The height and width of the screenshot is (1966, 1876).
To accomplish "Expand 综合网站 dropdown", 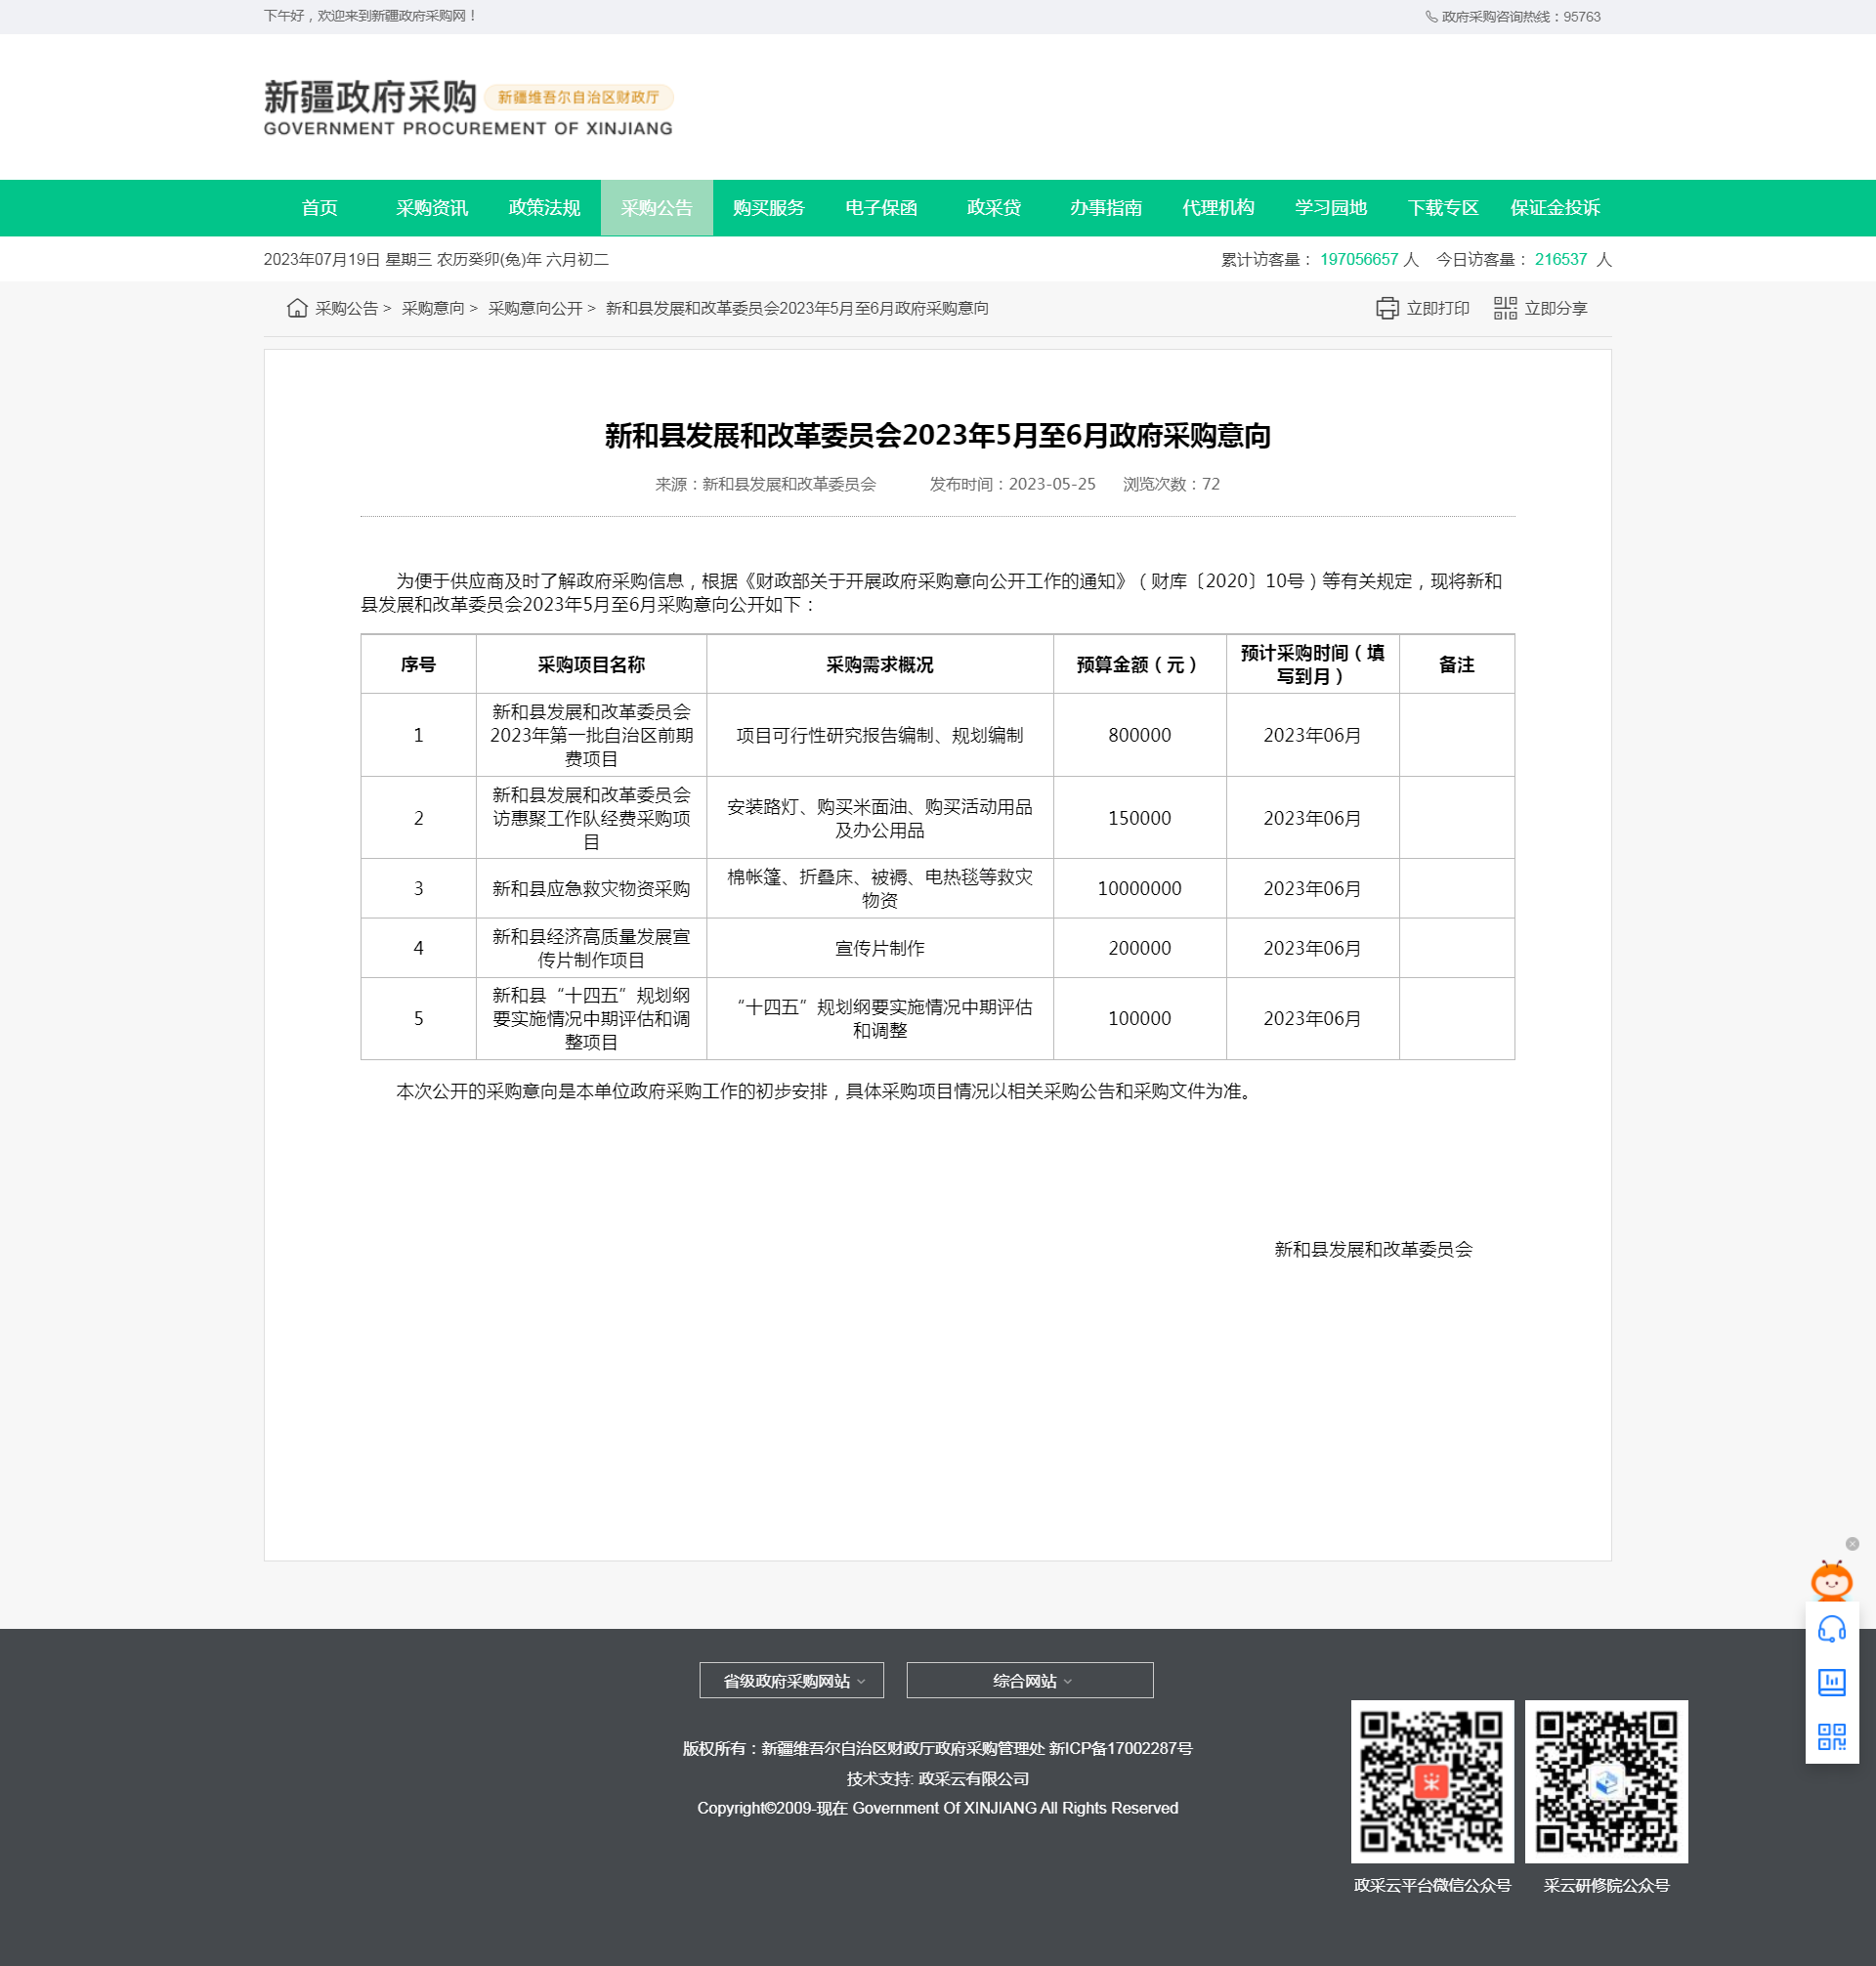I will coord(1029,1681).
